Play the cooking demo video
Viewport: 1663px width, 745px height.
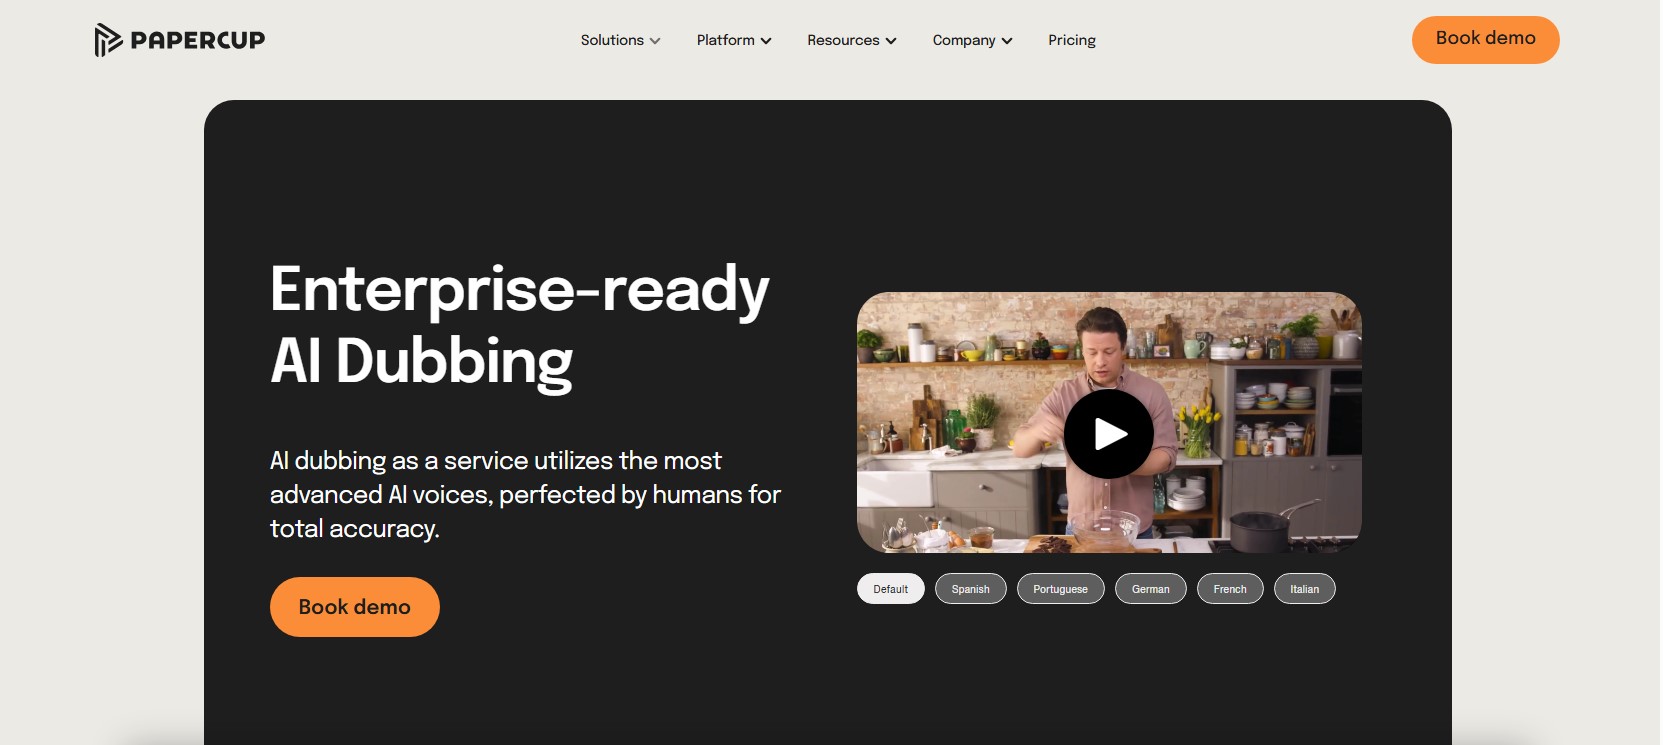tap(1108, 434)
